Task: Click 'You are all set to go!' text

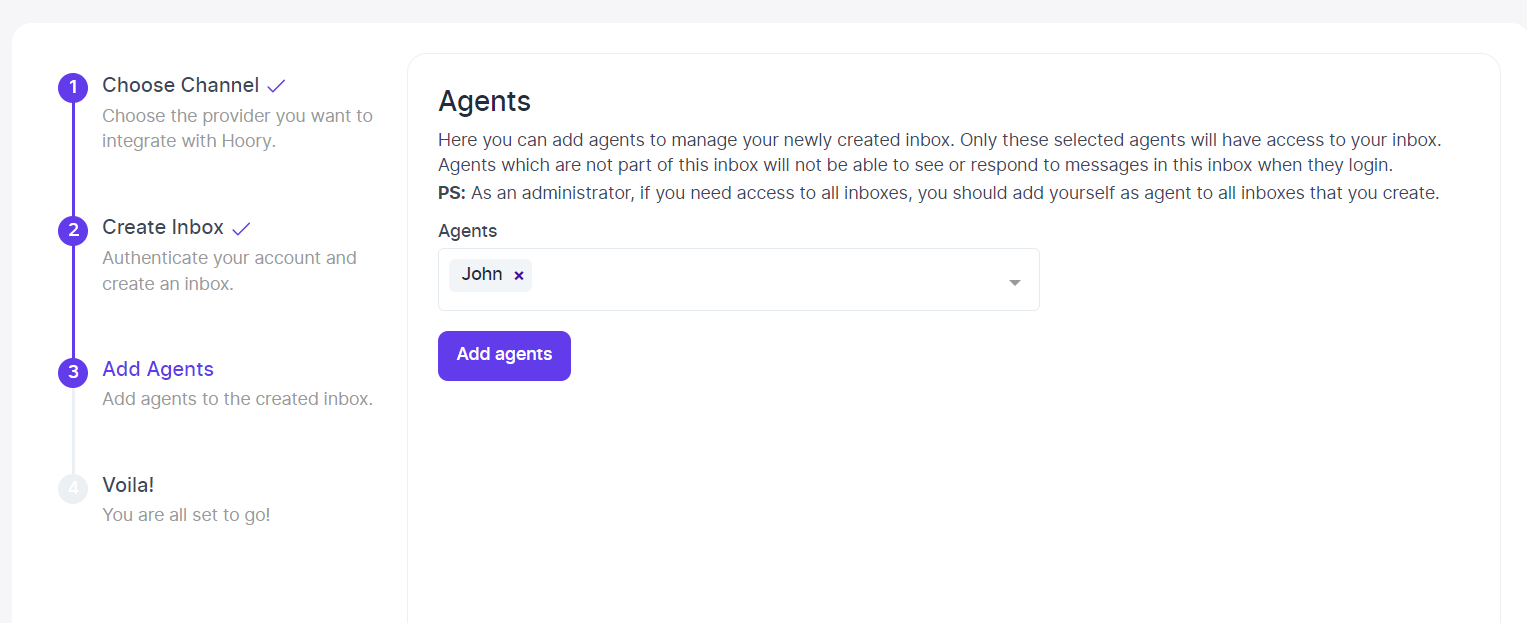Action: coord(186,515)
